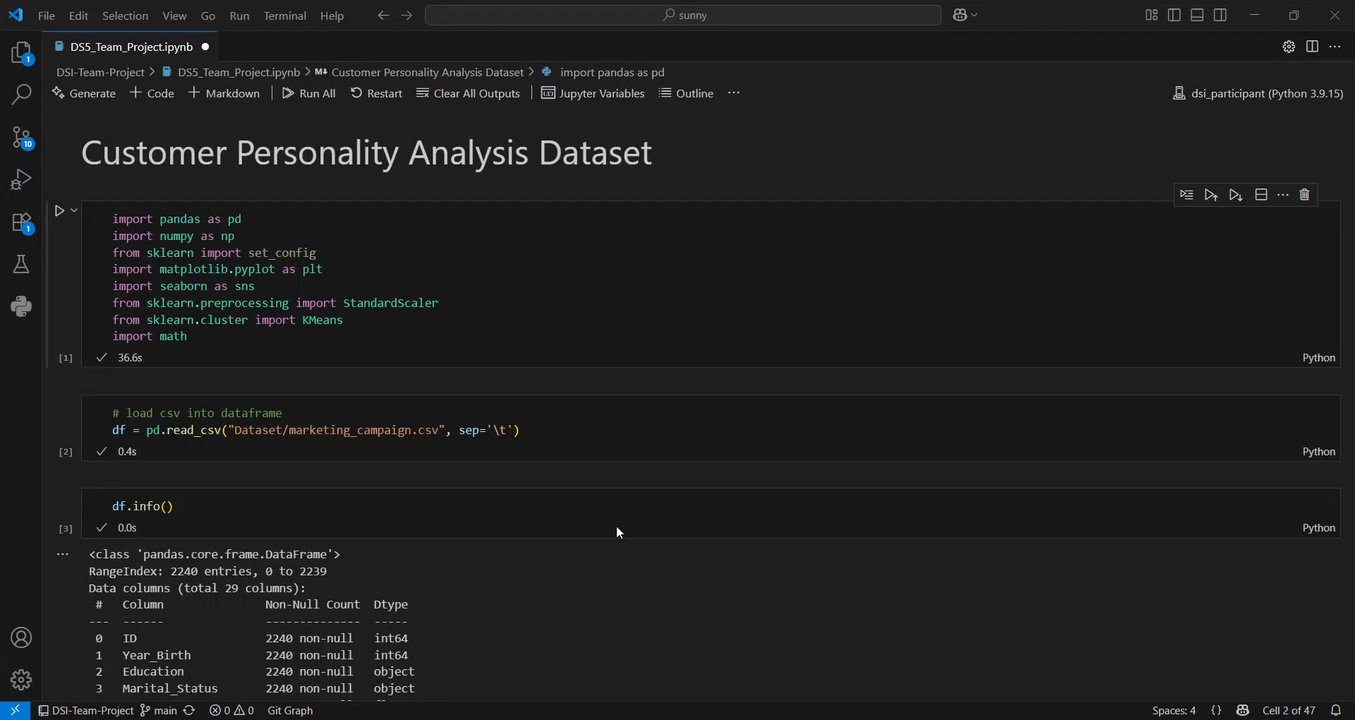Click Clear All Outputs

point(468,93)
